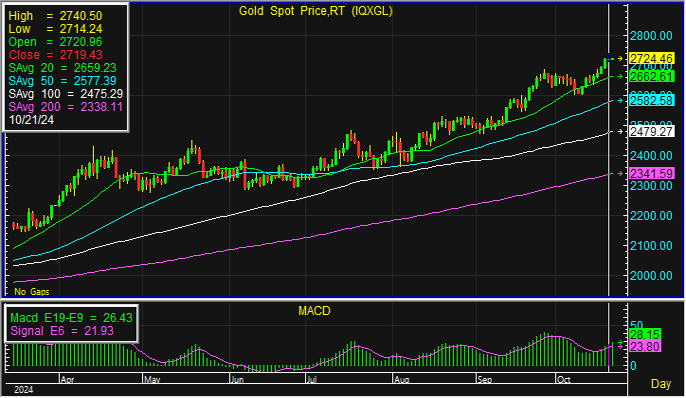Select the Close = 2719.43 value
686x398 pixels.
[55, 55]
